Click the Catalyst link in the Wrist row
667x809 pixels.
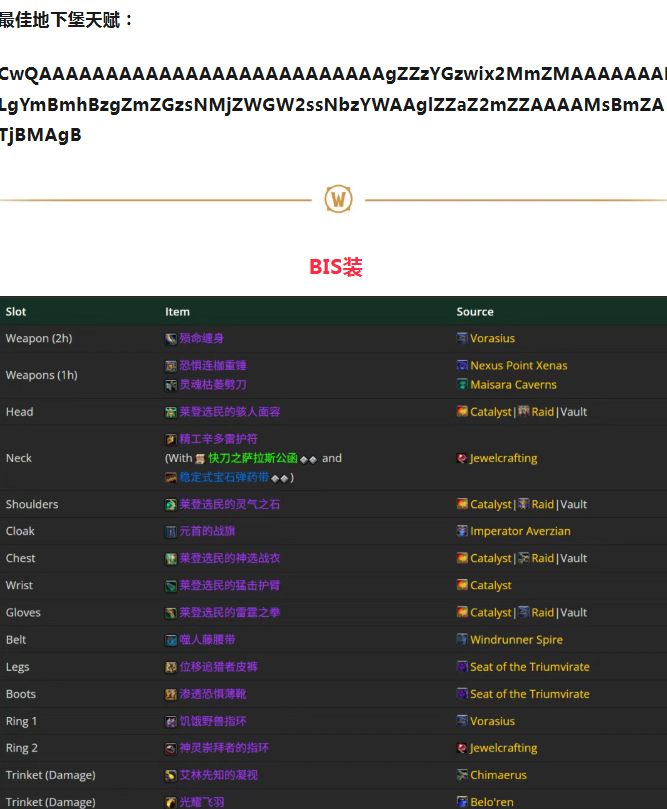tap(491, 585)
